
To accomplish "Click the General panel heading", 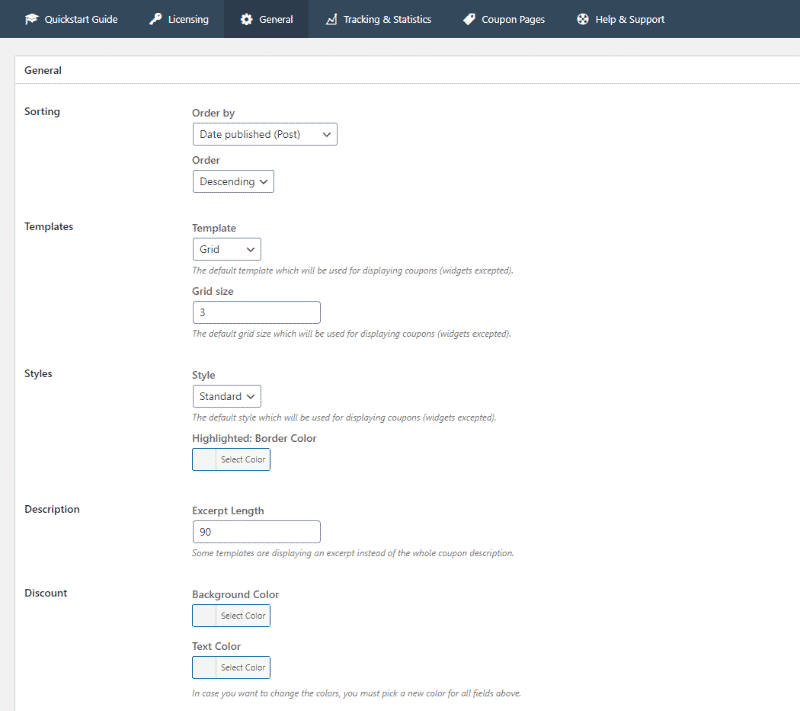I will click(x=43, y=70).
